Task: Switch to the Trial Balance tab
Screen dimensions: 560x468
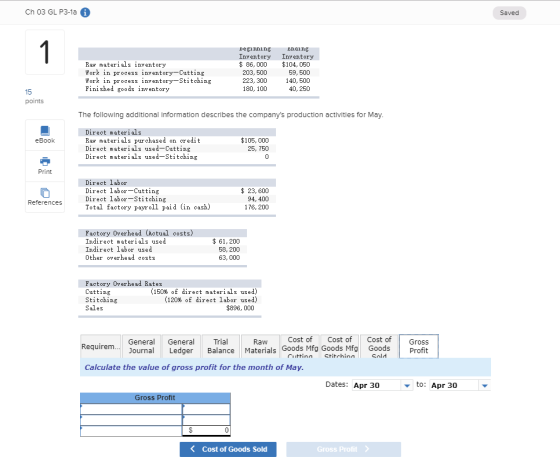Action: pyautogui.click(x=221, y=347)
